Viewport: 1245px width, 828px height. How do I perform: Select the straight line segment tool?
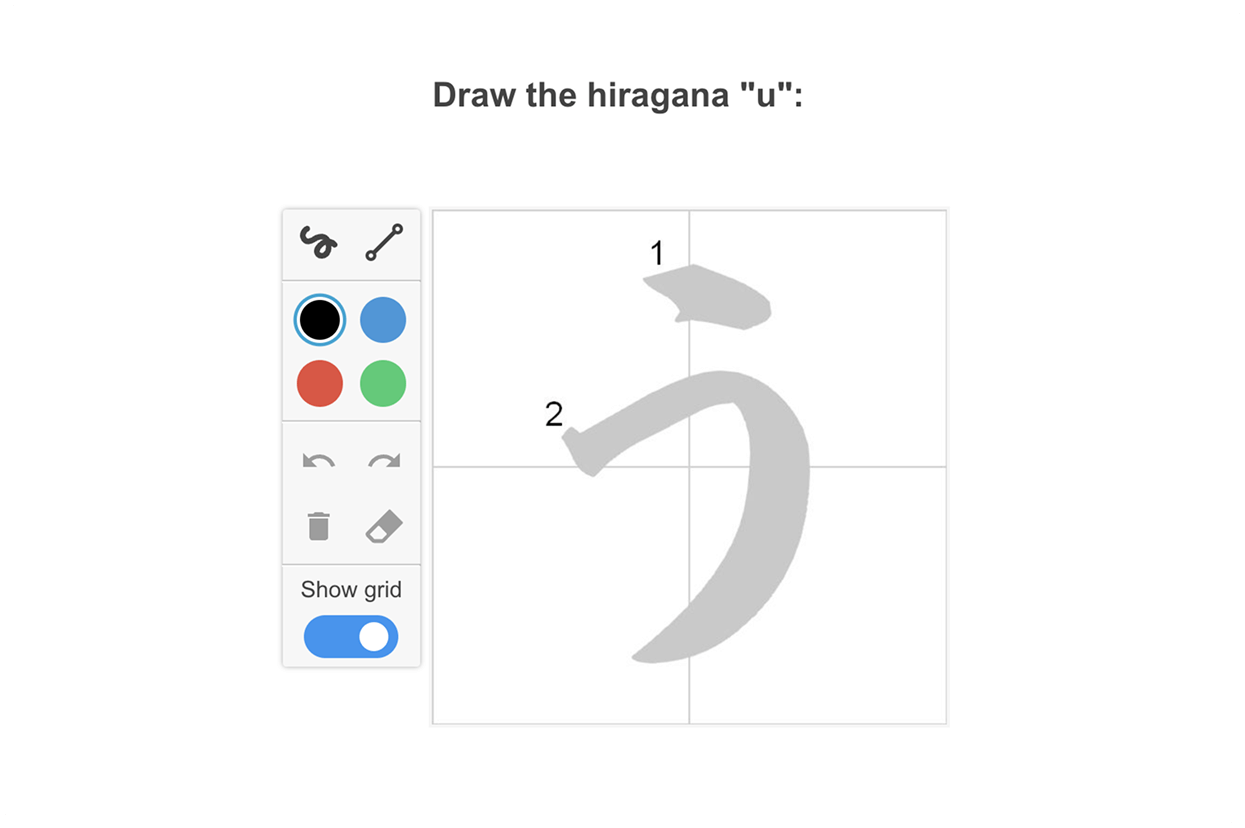click(384, 243)
